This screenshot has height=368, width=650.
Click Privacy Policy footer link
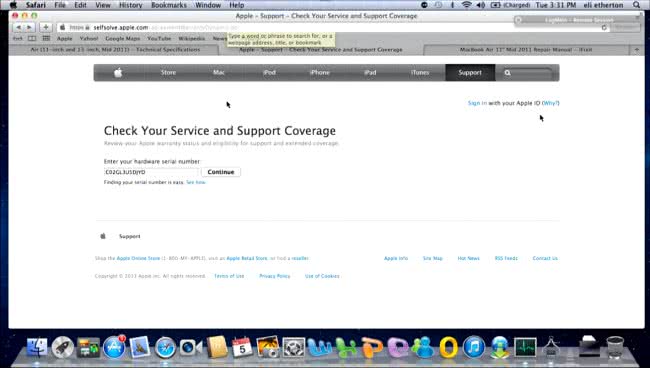tap(274, 276)
